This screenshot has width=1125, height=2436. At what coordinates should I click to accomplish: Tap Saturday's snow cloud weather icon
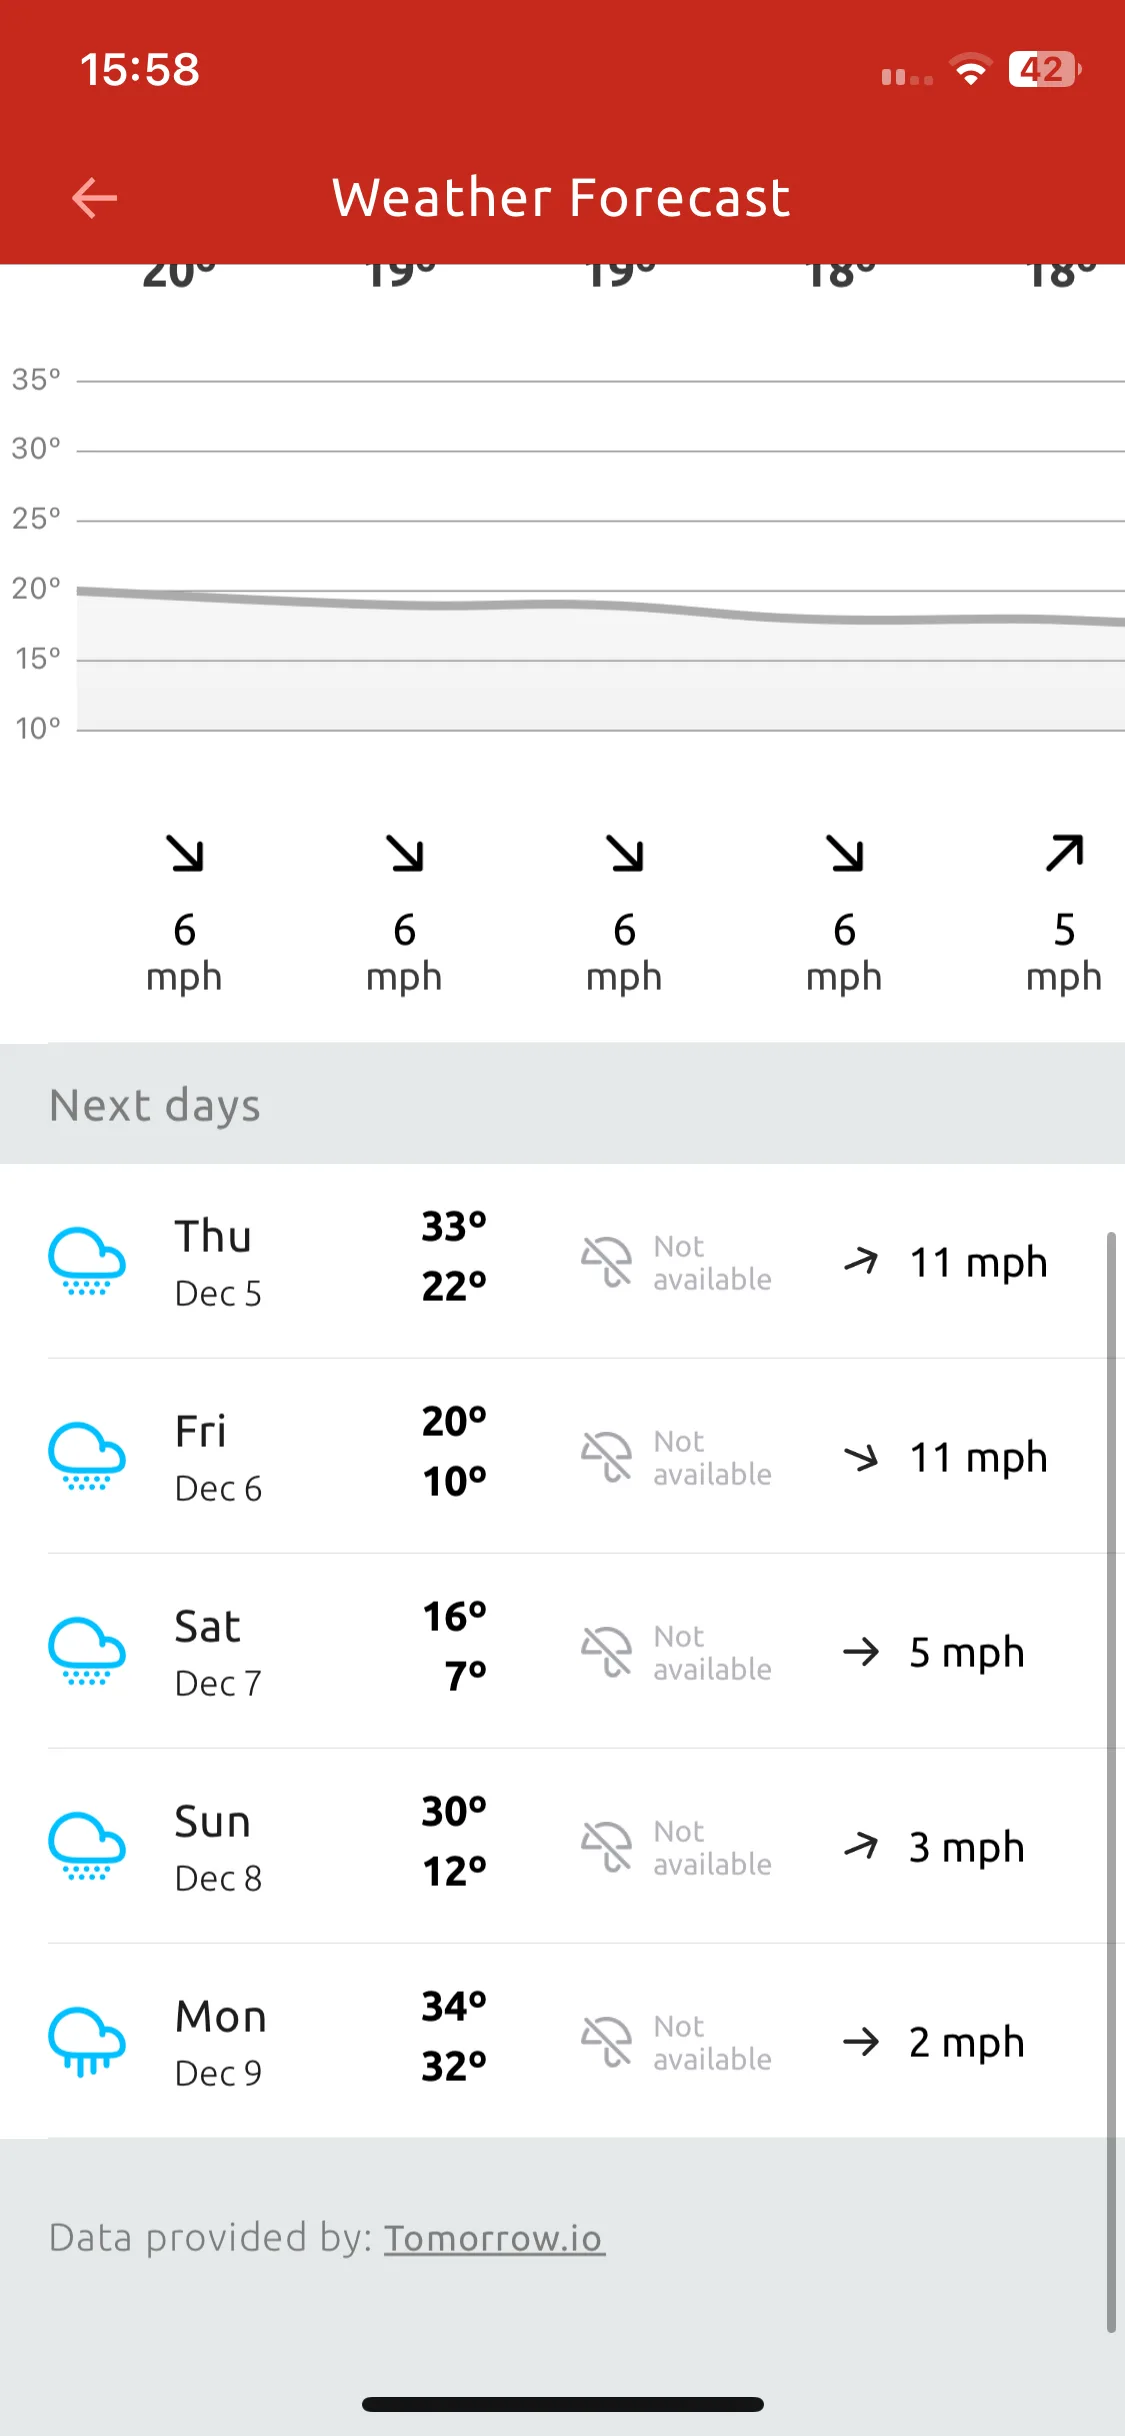coord(87,1651)
